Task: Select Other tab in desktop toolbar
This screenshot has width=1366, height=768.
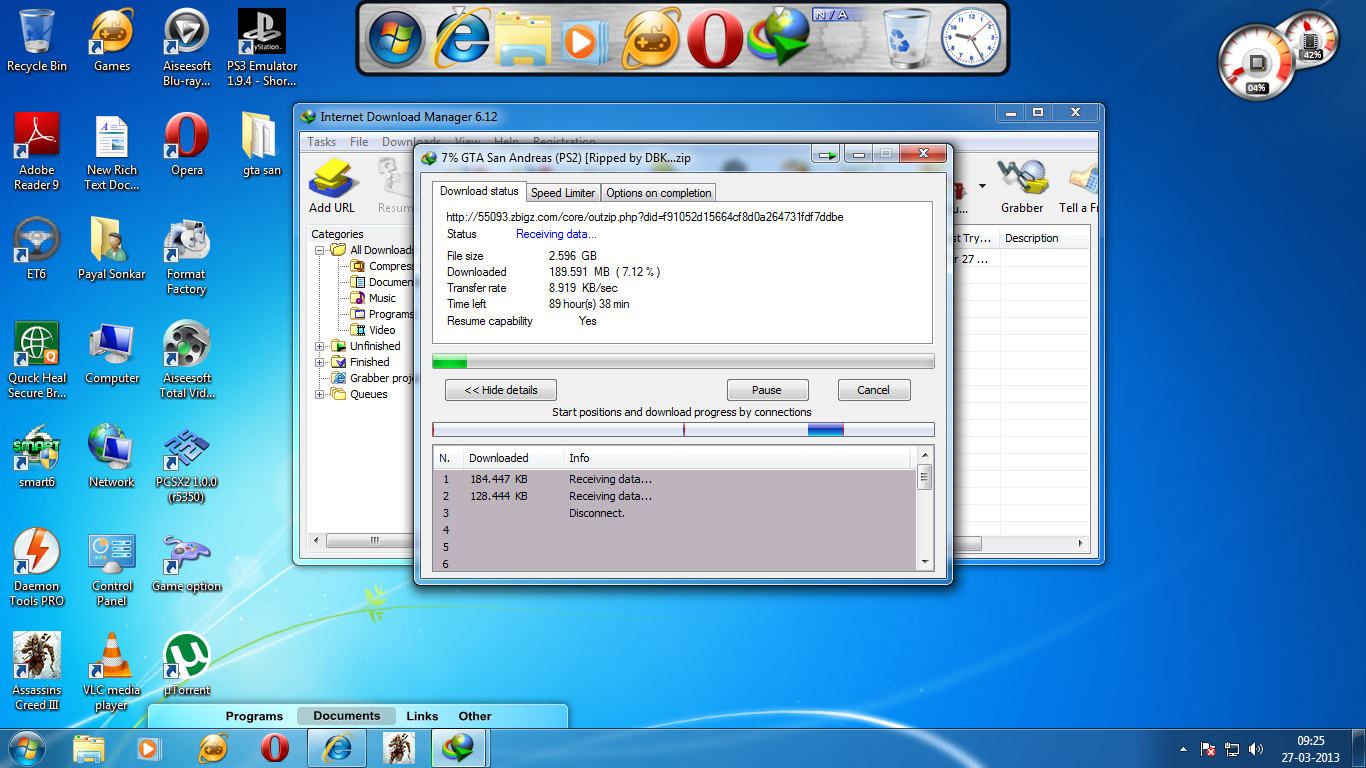Action: (475, 716)
